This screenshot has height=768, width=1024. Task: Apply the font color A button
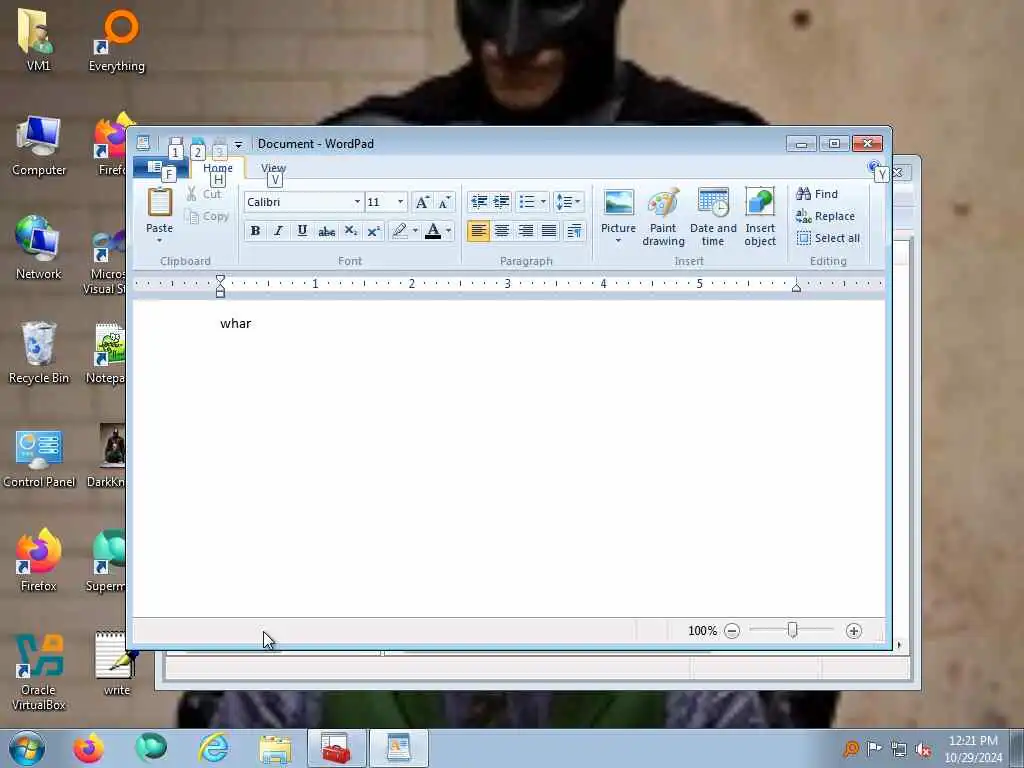coord(432,231)
